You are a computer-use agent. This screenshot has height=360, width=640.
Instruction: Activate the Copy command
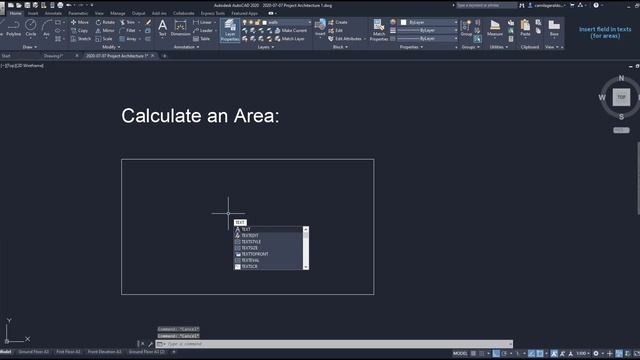80,31
